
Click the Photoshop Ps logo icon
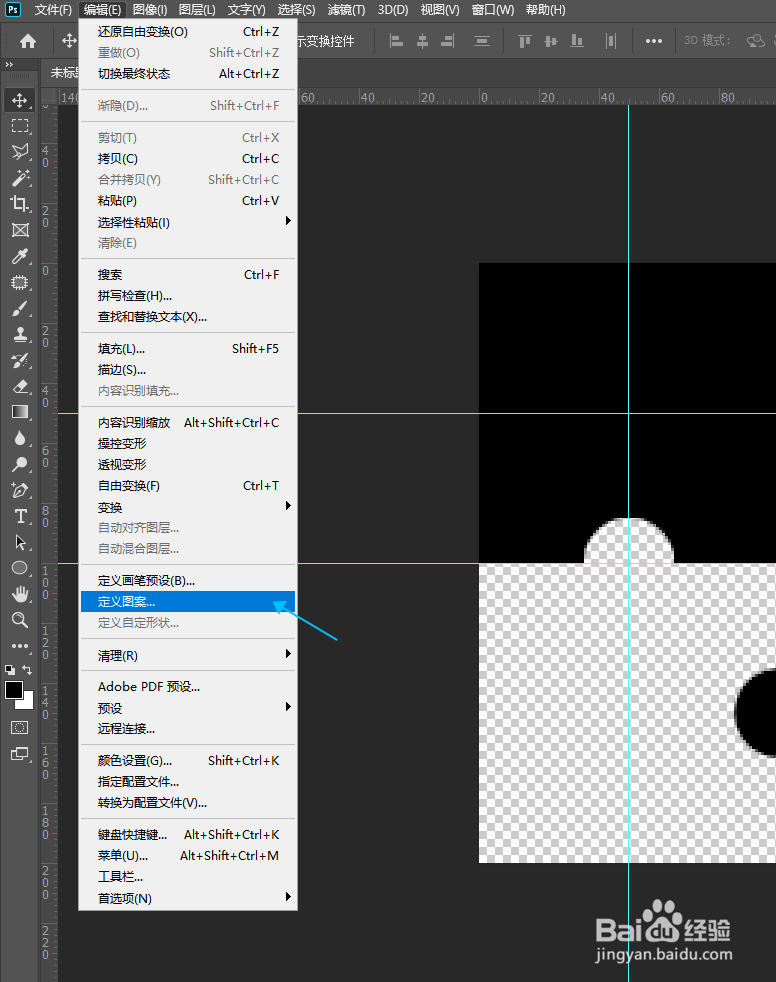coord(13,9)
